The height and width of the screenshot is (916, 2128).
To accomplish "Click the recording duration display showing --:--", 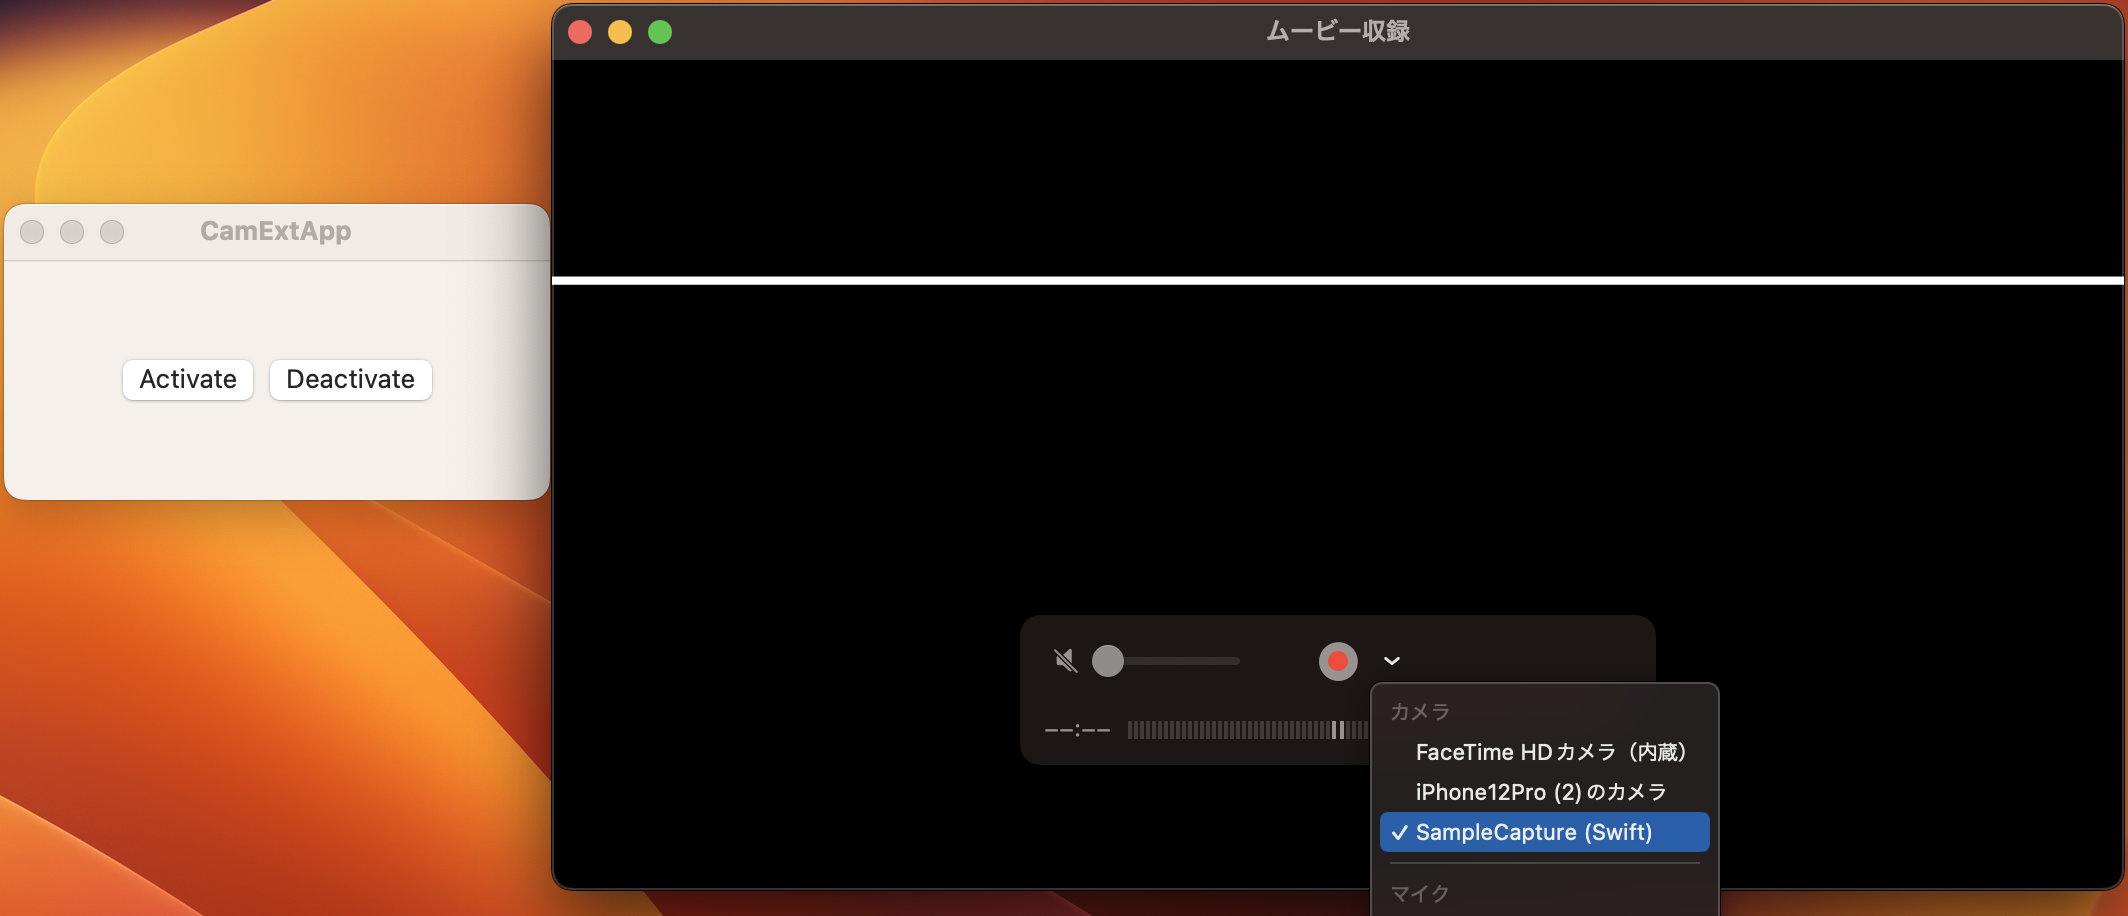I will click(x=1076, y=730).
